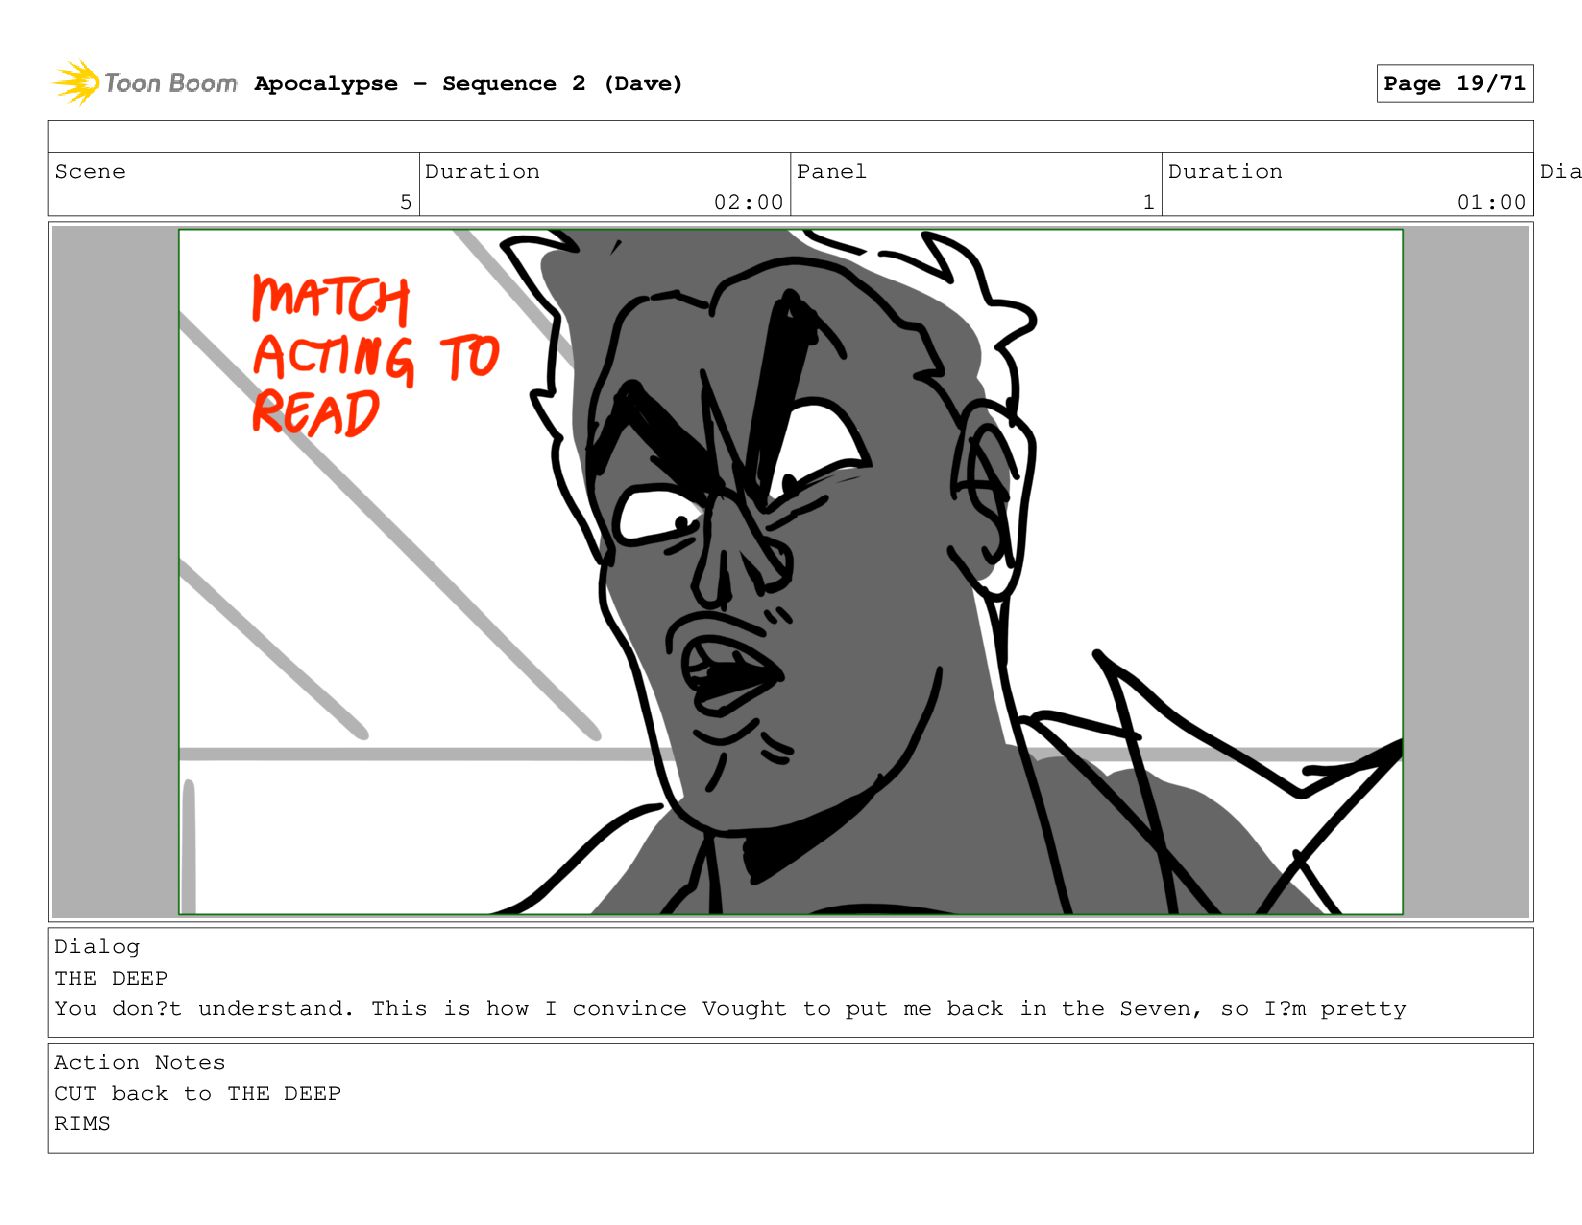Click the 'Scene' header label
This screenshot has height=1225, width=1582.
(x=90, y=172)
